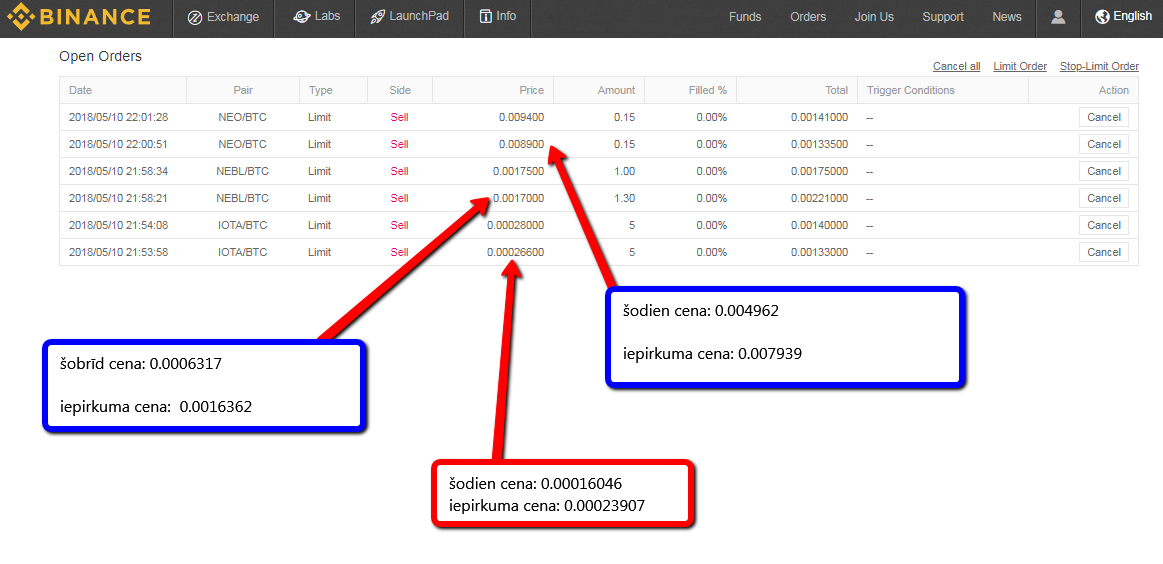1163x564 pixels.
Task: Click the amount 1.00
Action: (x=625, y=171)
